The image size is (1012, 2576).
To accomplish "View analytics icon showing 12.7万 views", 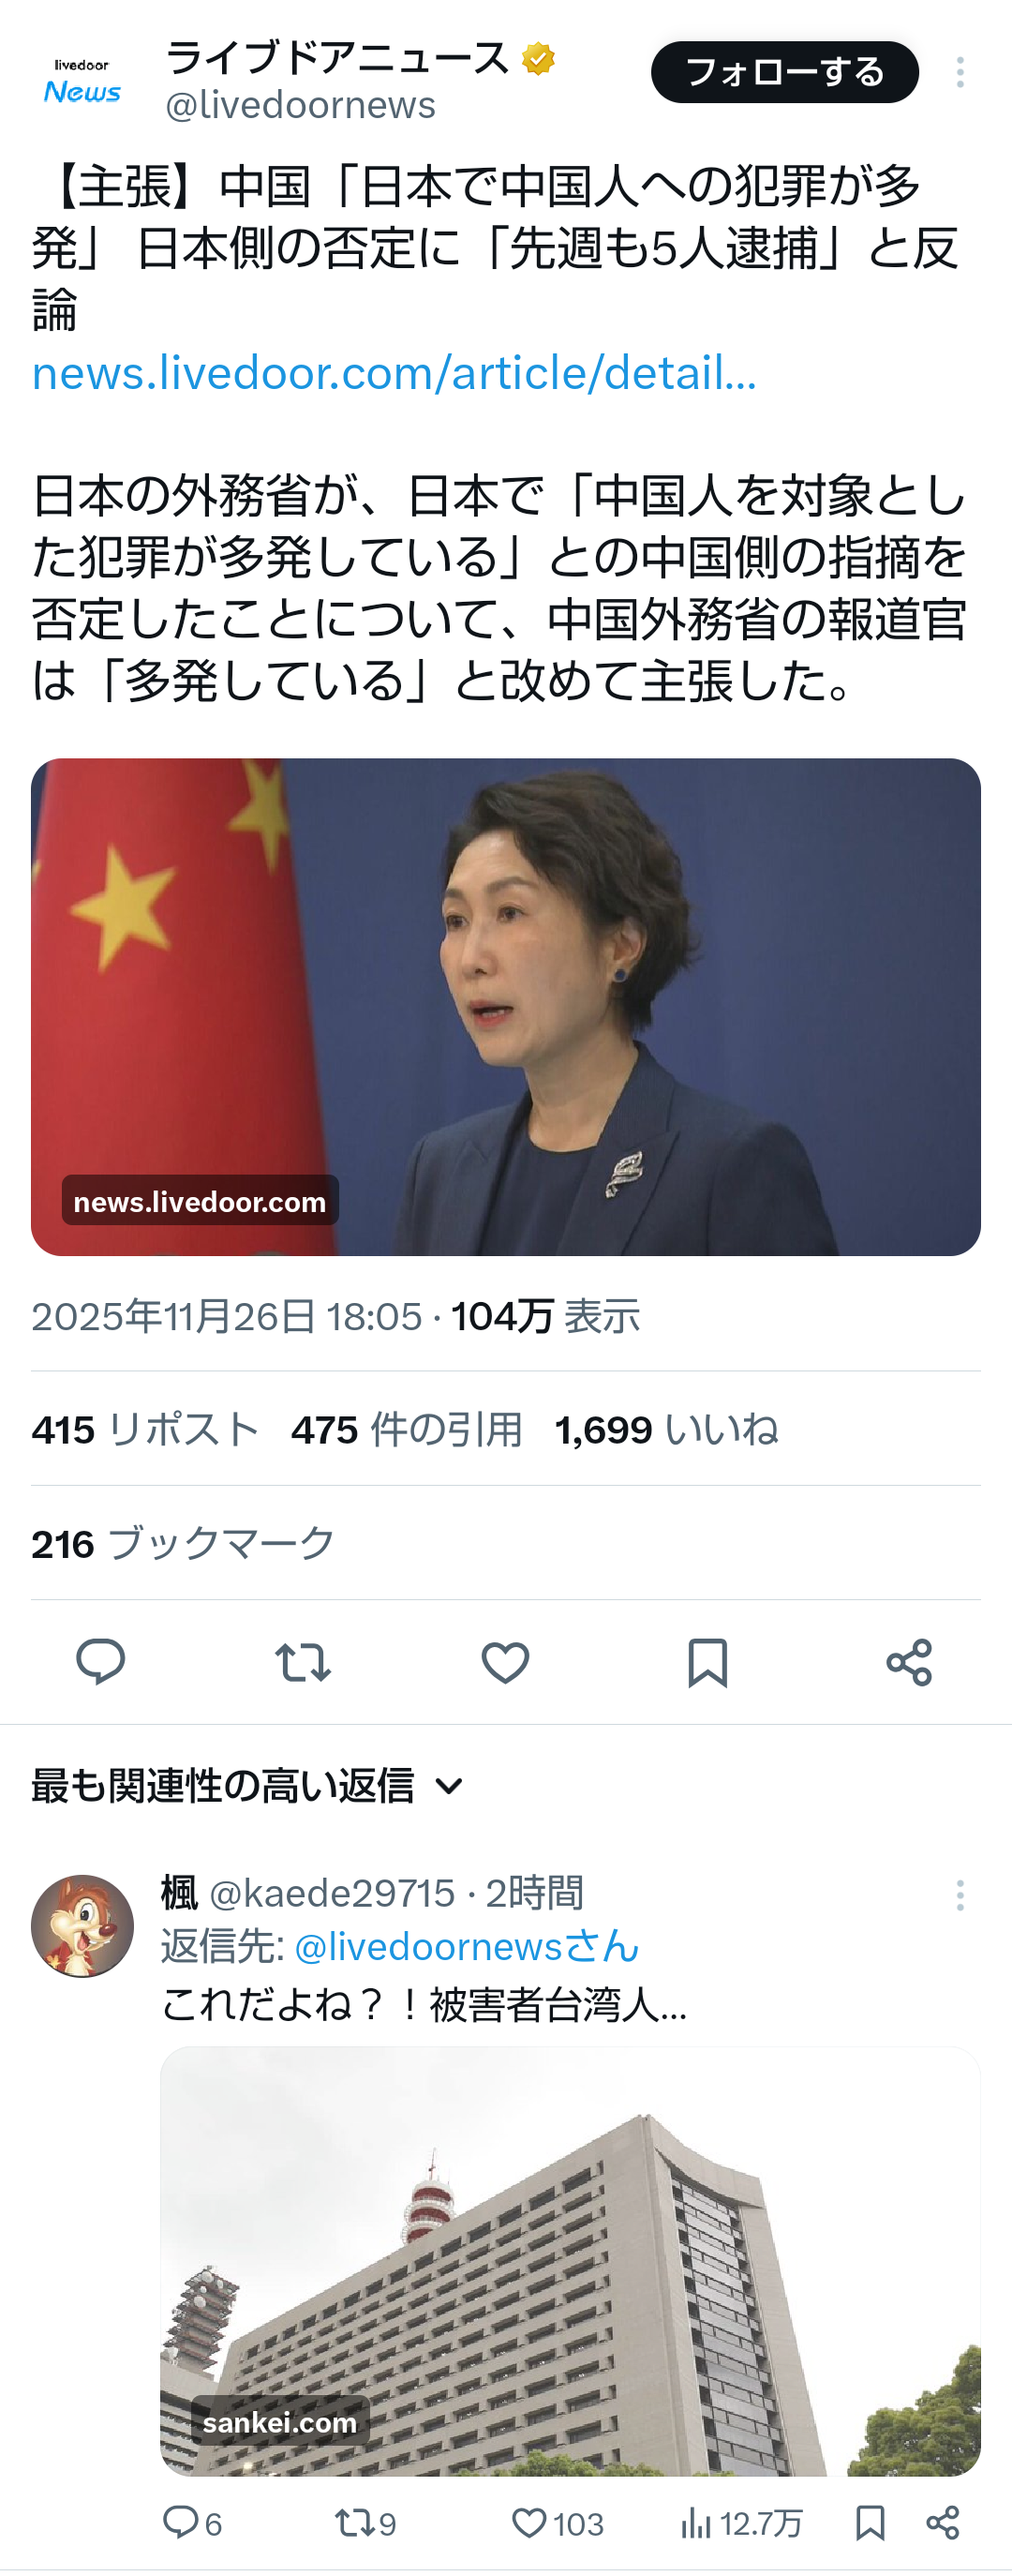I will [741, 2523].
